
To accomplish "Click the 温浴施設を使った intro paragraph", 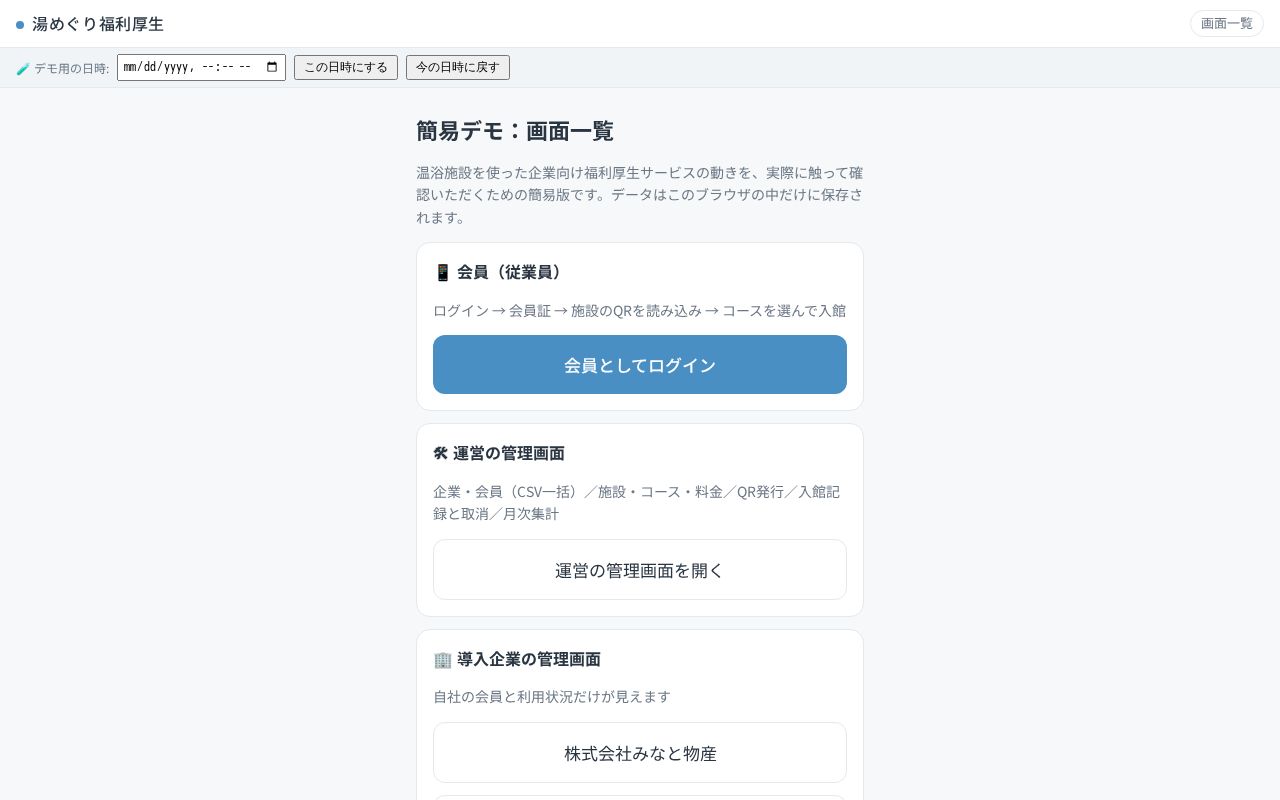I will coord(640,194).
